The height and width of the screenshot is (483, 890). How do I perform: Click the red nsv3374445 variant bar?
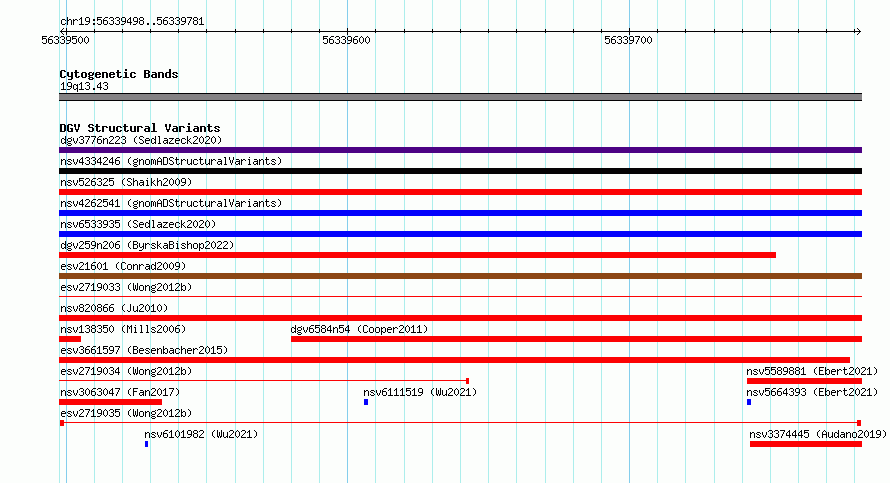[x=806, y=444]
